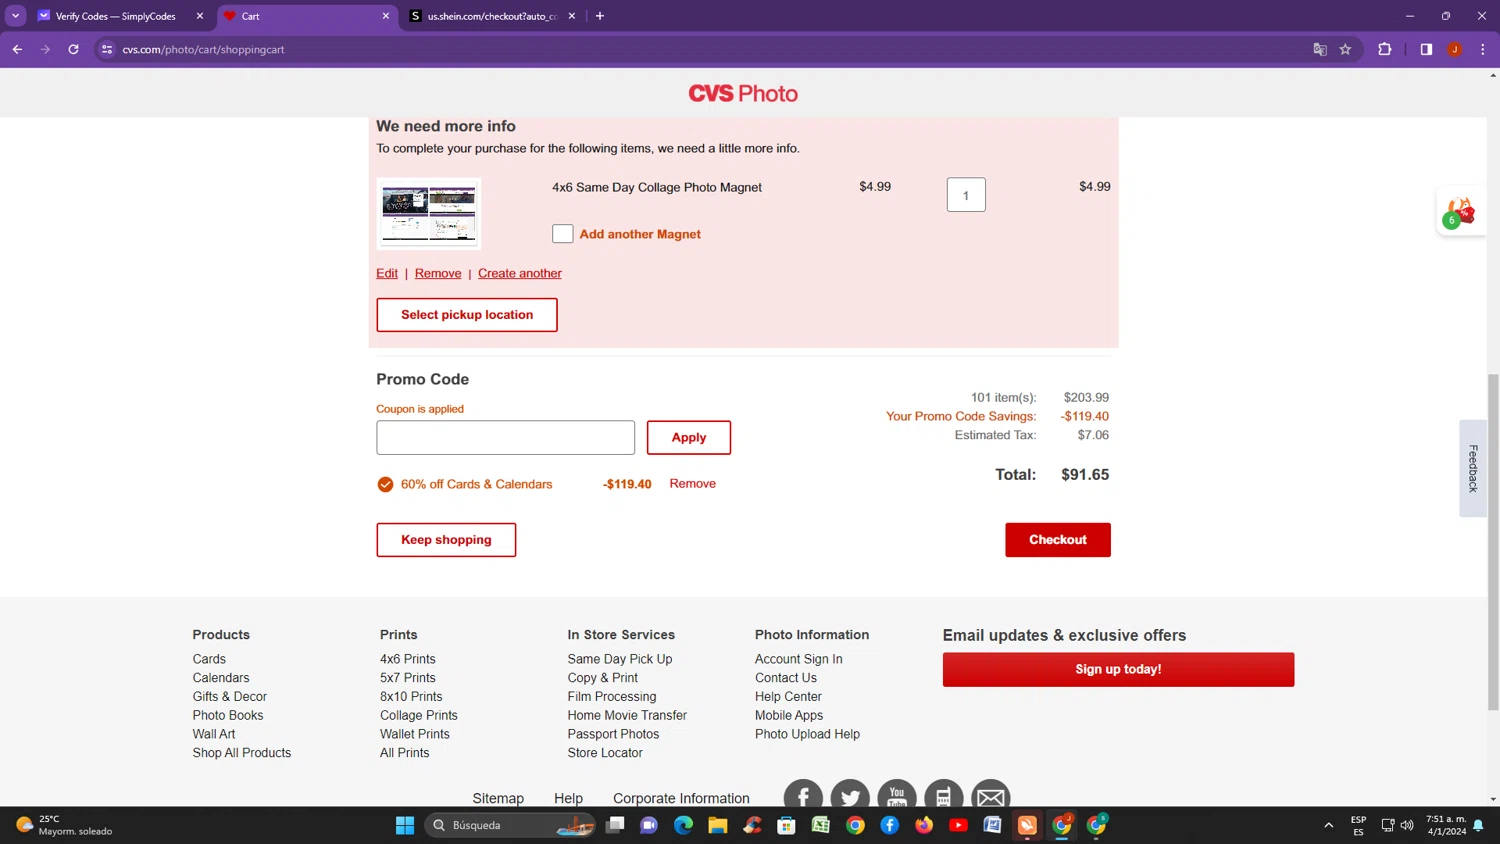Show hidden system tray icons
The width and height of the screenshot is (1500, 844).
(x=1328, y=825)
